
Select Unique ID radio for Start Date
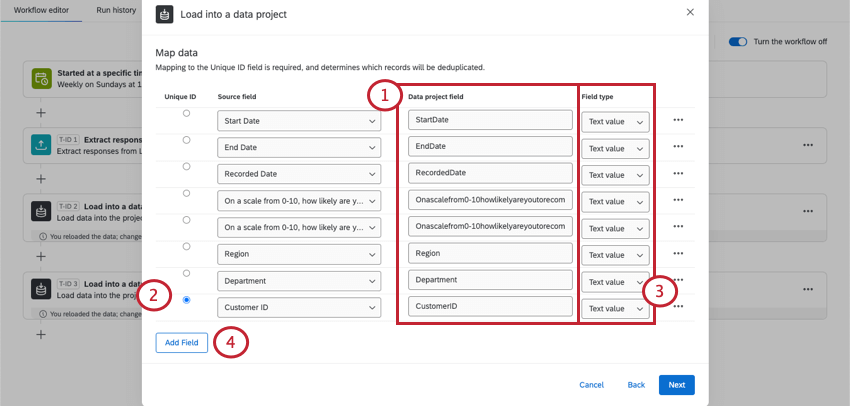pos(186,114)
